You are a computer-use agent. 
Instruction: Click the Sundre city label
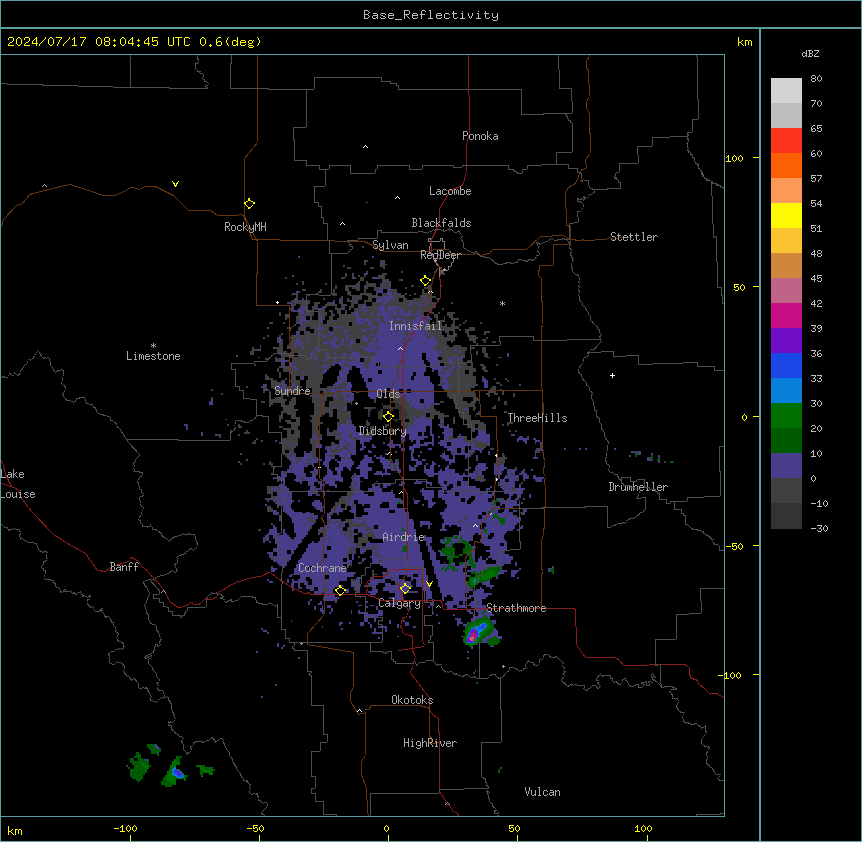click(292, 391)
